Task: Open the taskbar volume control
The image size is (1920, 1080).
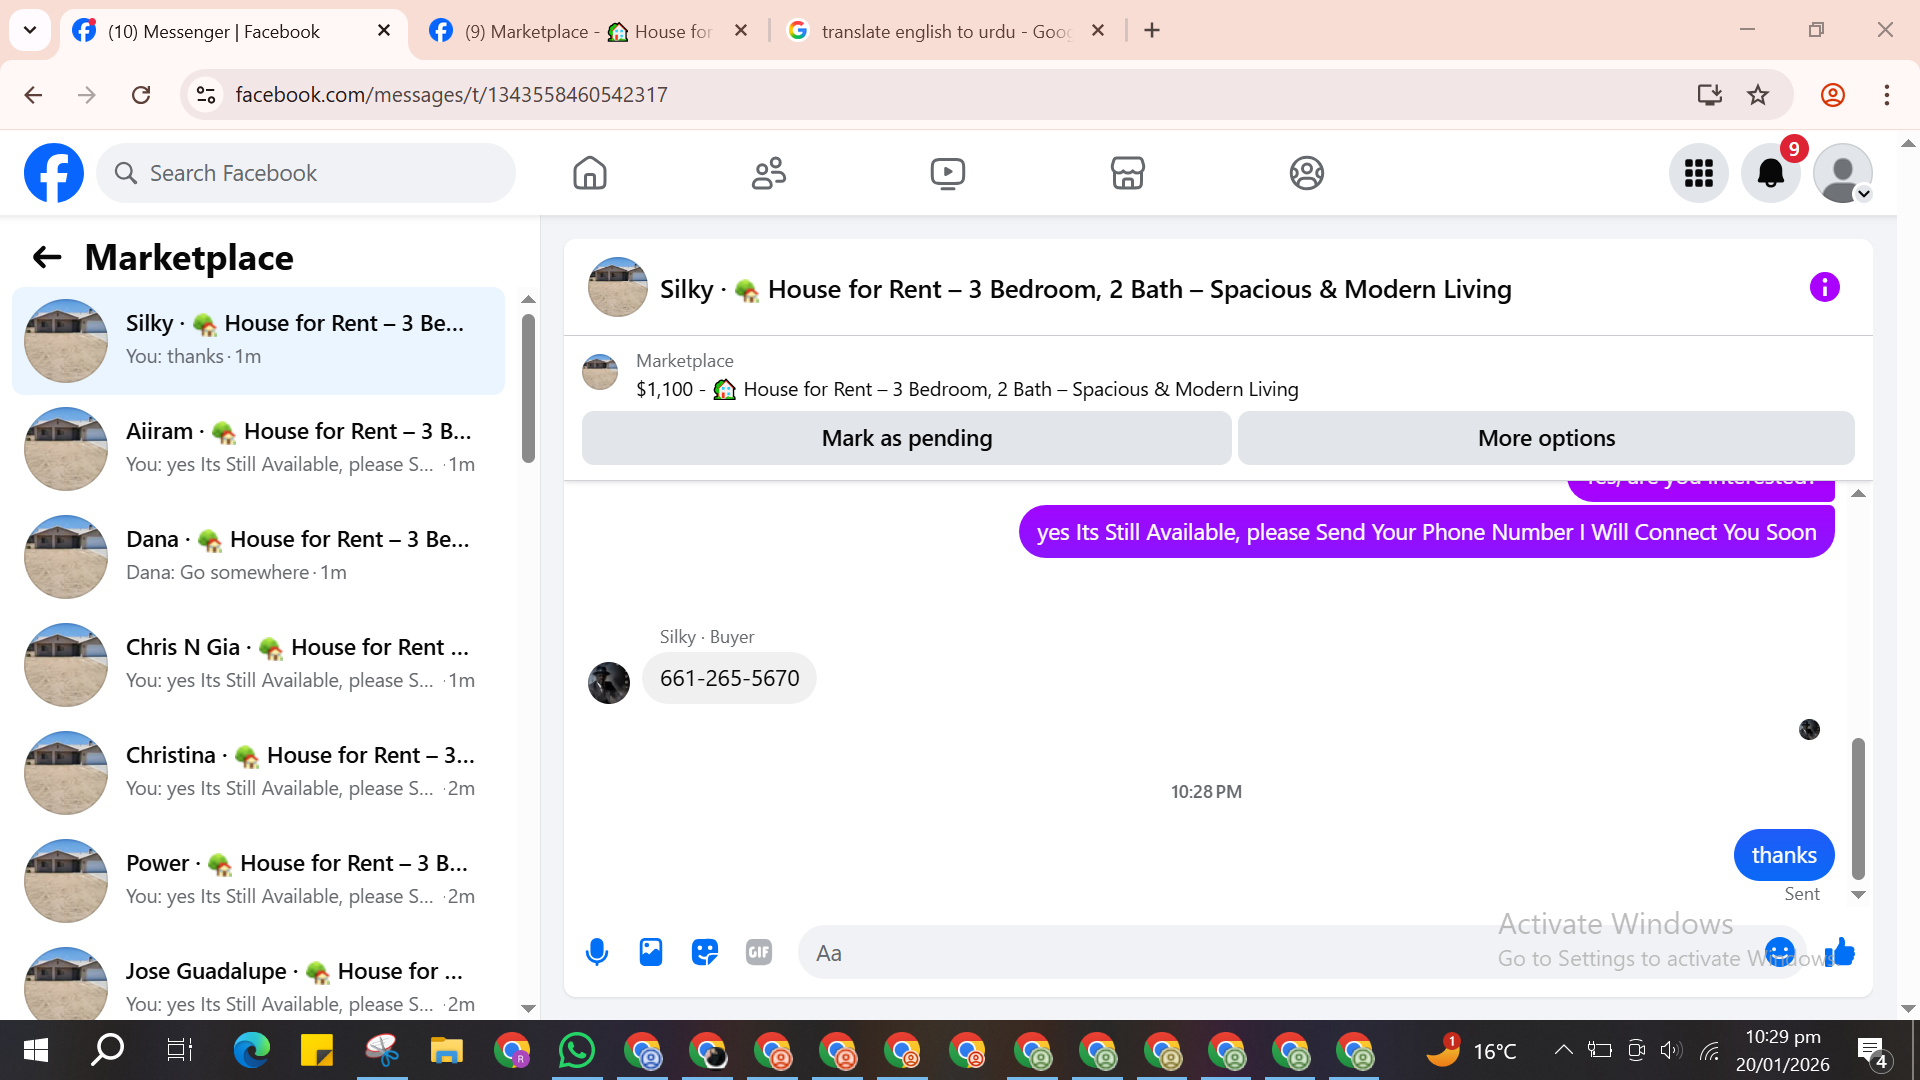Action: point(1670,1050)
